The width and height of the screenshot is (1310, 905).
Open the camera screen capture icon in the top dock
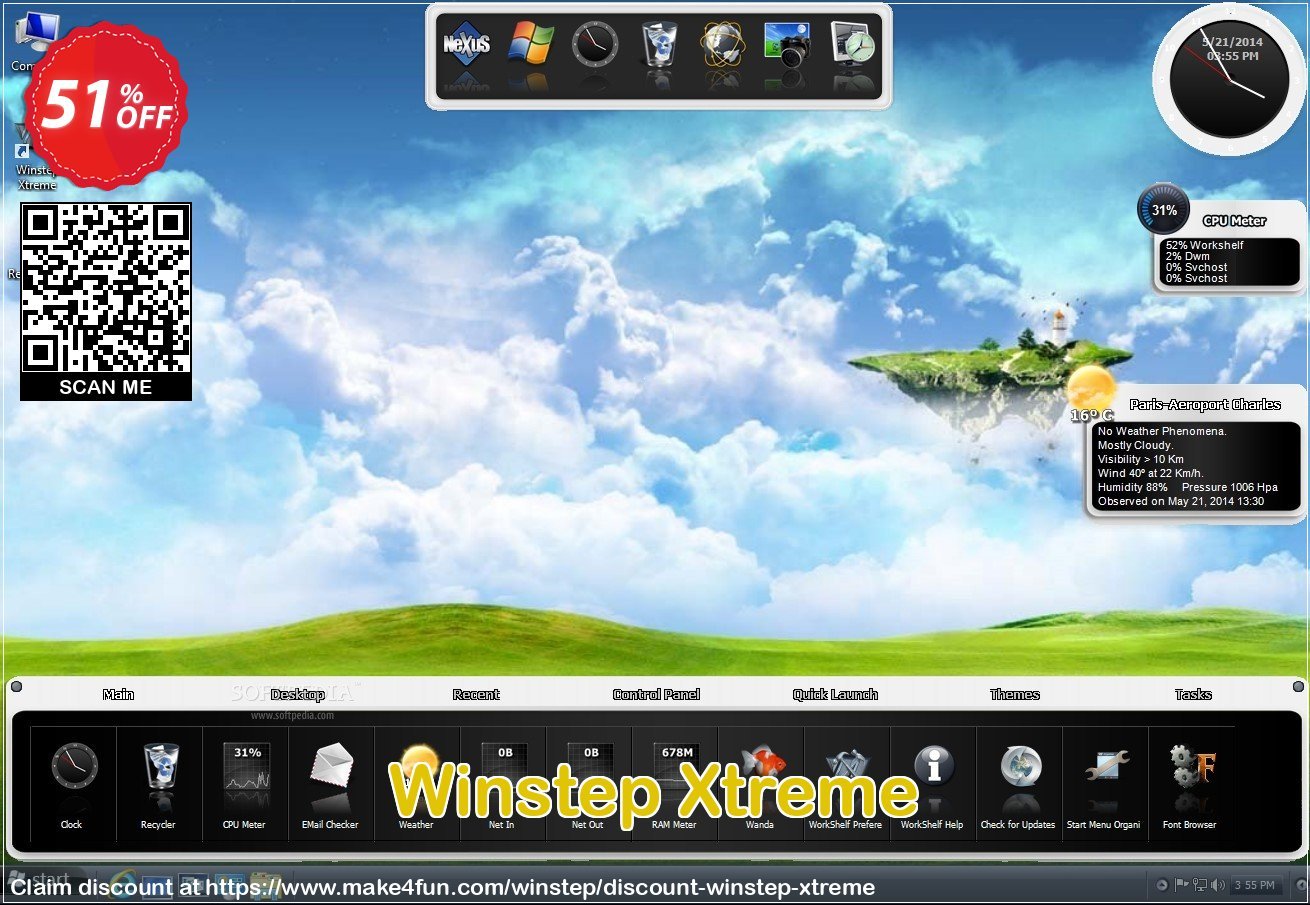point(788,46)
